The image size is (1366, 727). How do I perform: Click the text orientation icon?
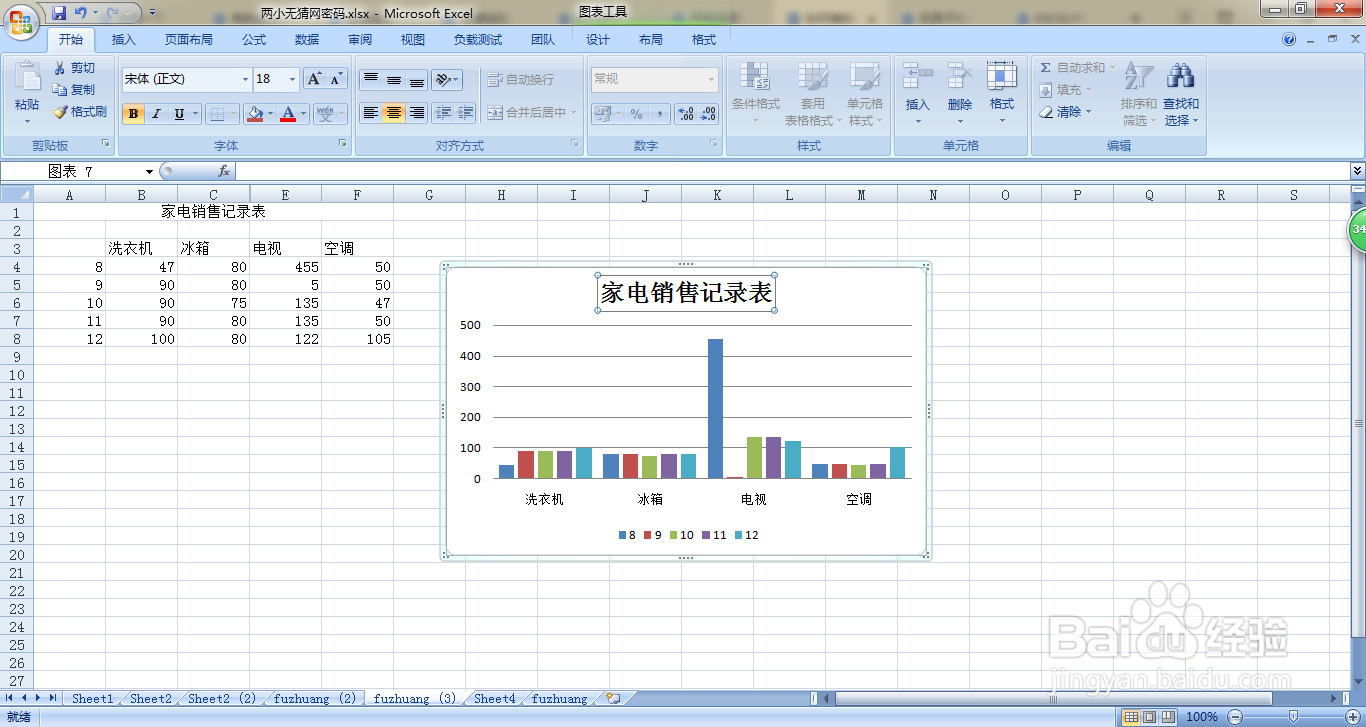(x=443, y=79)
